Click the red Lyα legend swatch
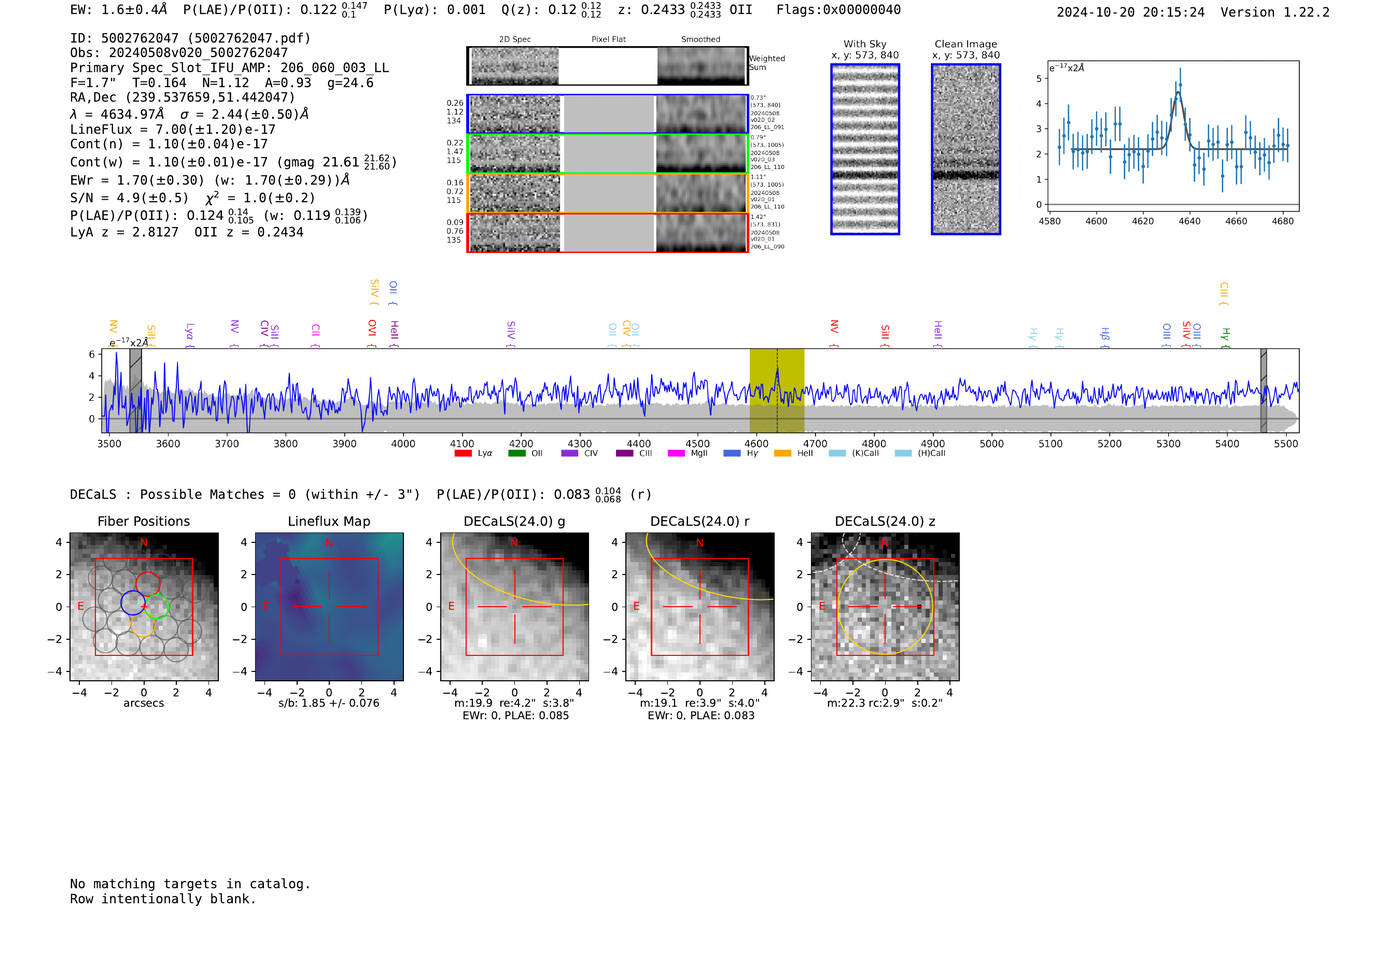 pyautogui.click(x=463, y=453)
